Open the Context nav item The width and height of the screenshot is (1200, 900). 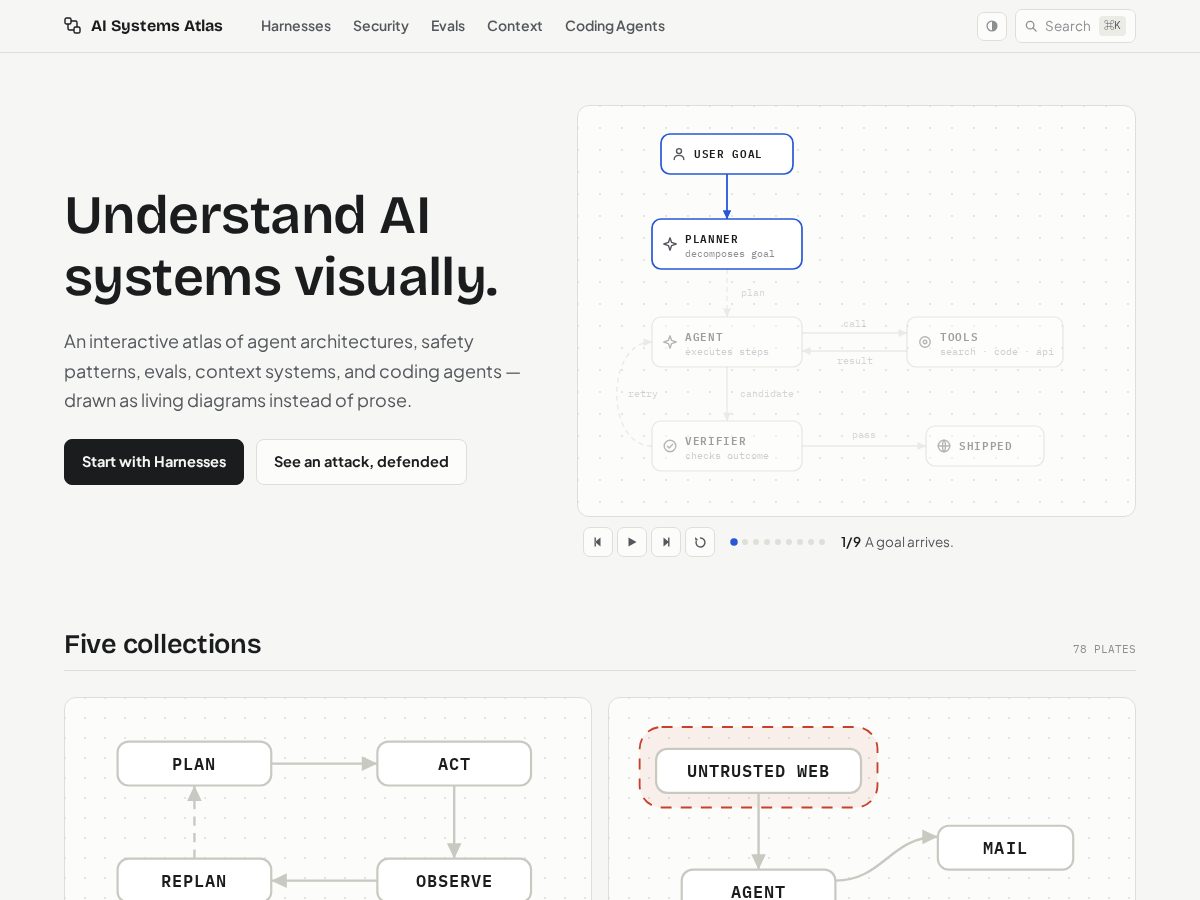pyautogui.click(x=515, y=26)
